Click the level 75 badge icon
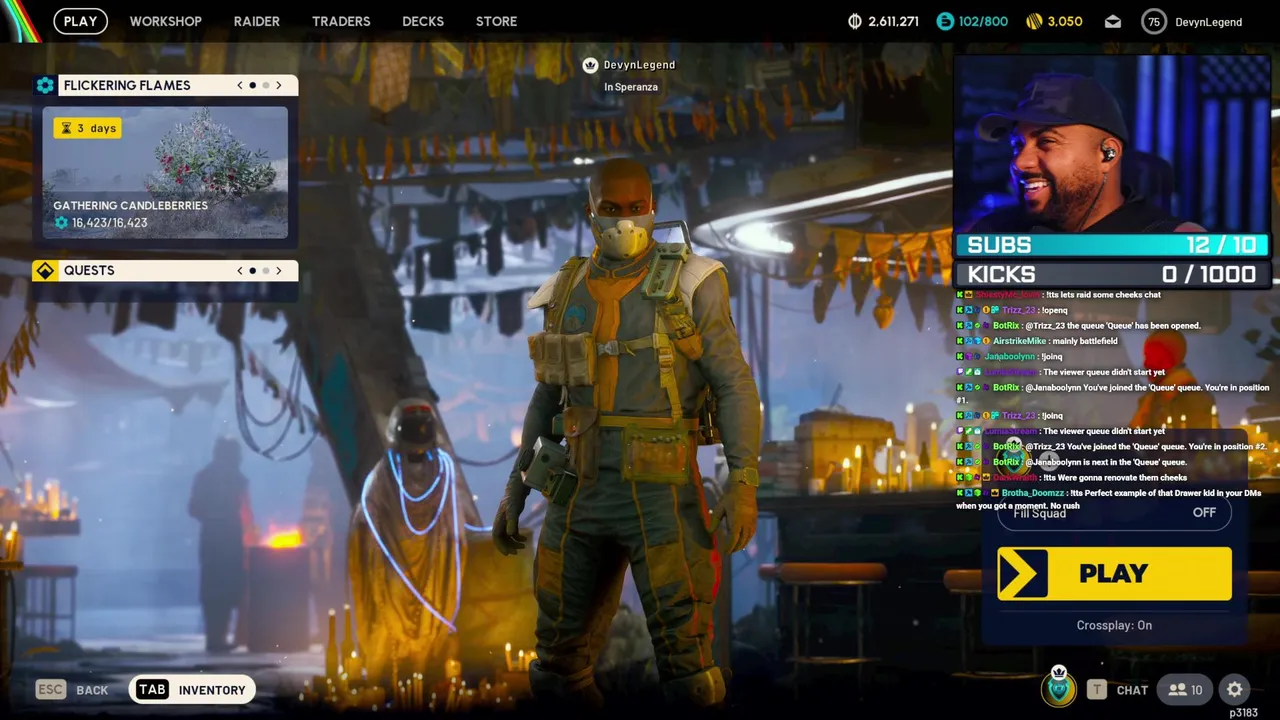 click(1155, 21)
